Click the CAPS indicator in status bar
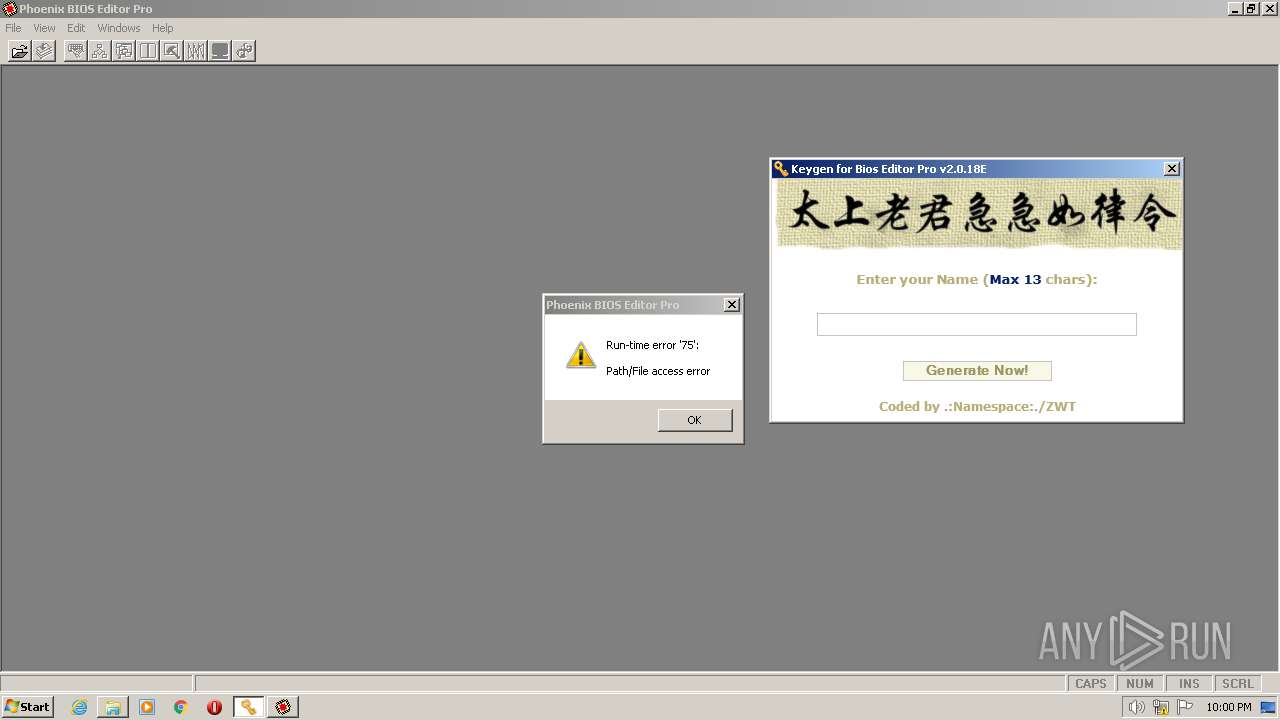1280x720 pixels. [x=1091, y=683]
